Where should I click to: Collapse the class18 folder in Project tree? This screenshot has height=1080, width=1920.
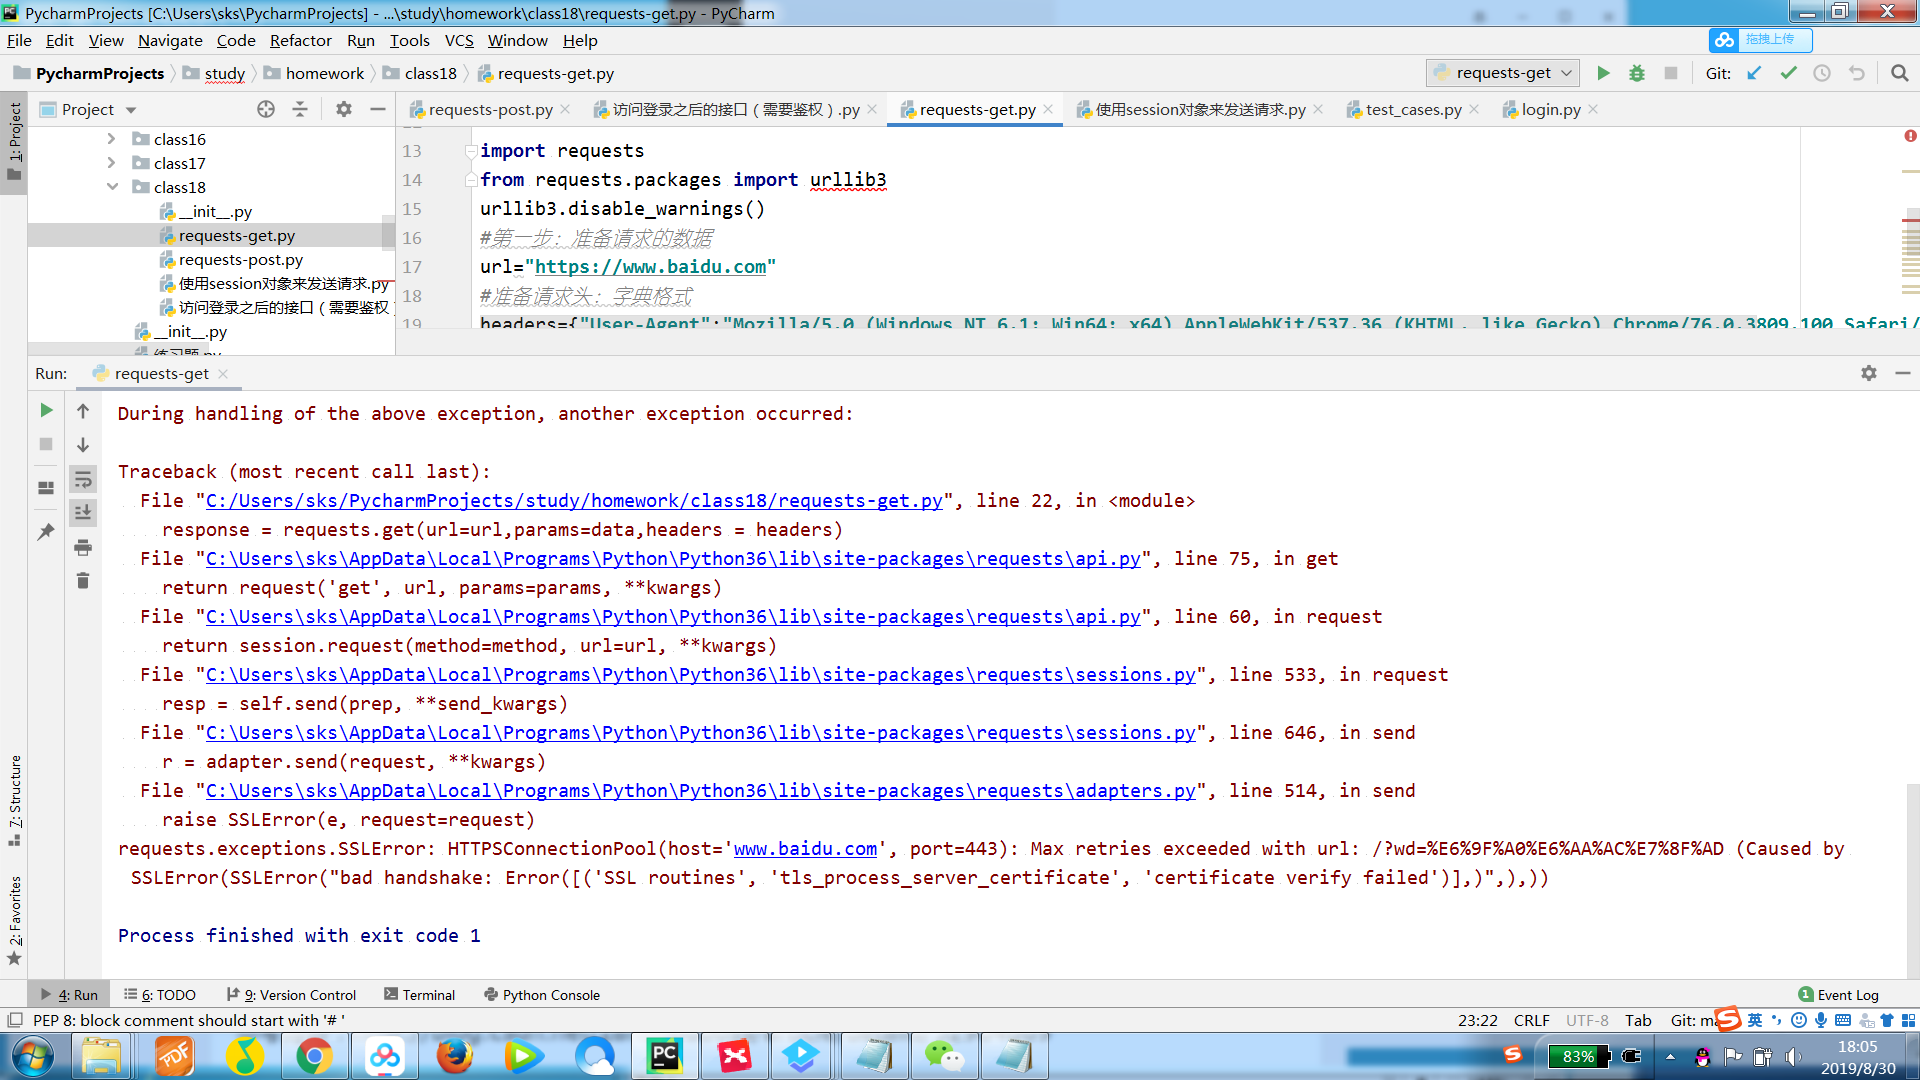click(x=113, y=187)
